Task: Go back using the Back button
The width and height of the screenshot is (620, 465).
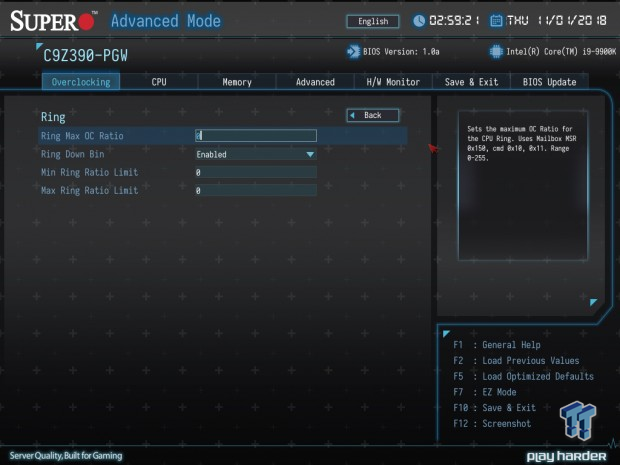Action: coord(373,115)
